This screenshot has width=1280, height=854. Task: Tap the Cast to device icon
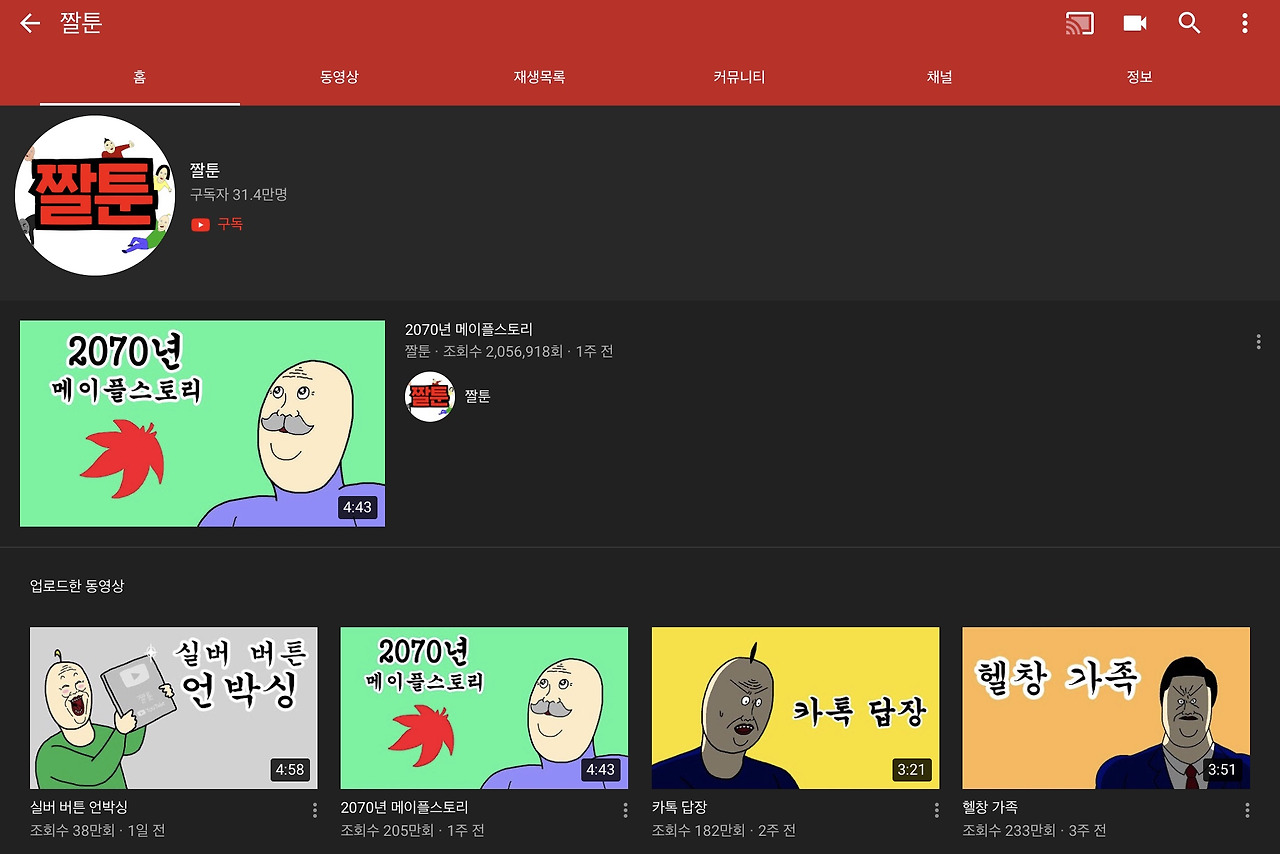click(x=1080, y=23)
